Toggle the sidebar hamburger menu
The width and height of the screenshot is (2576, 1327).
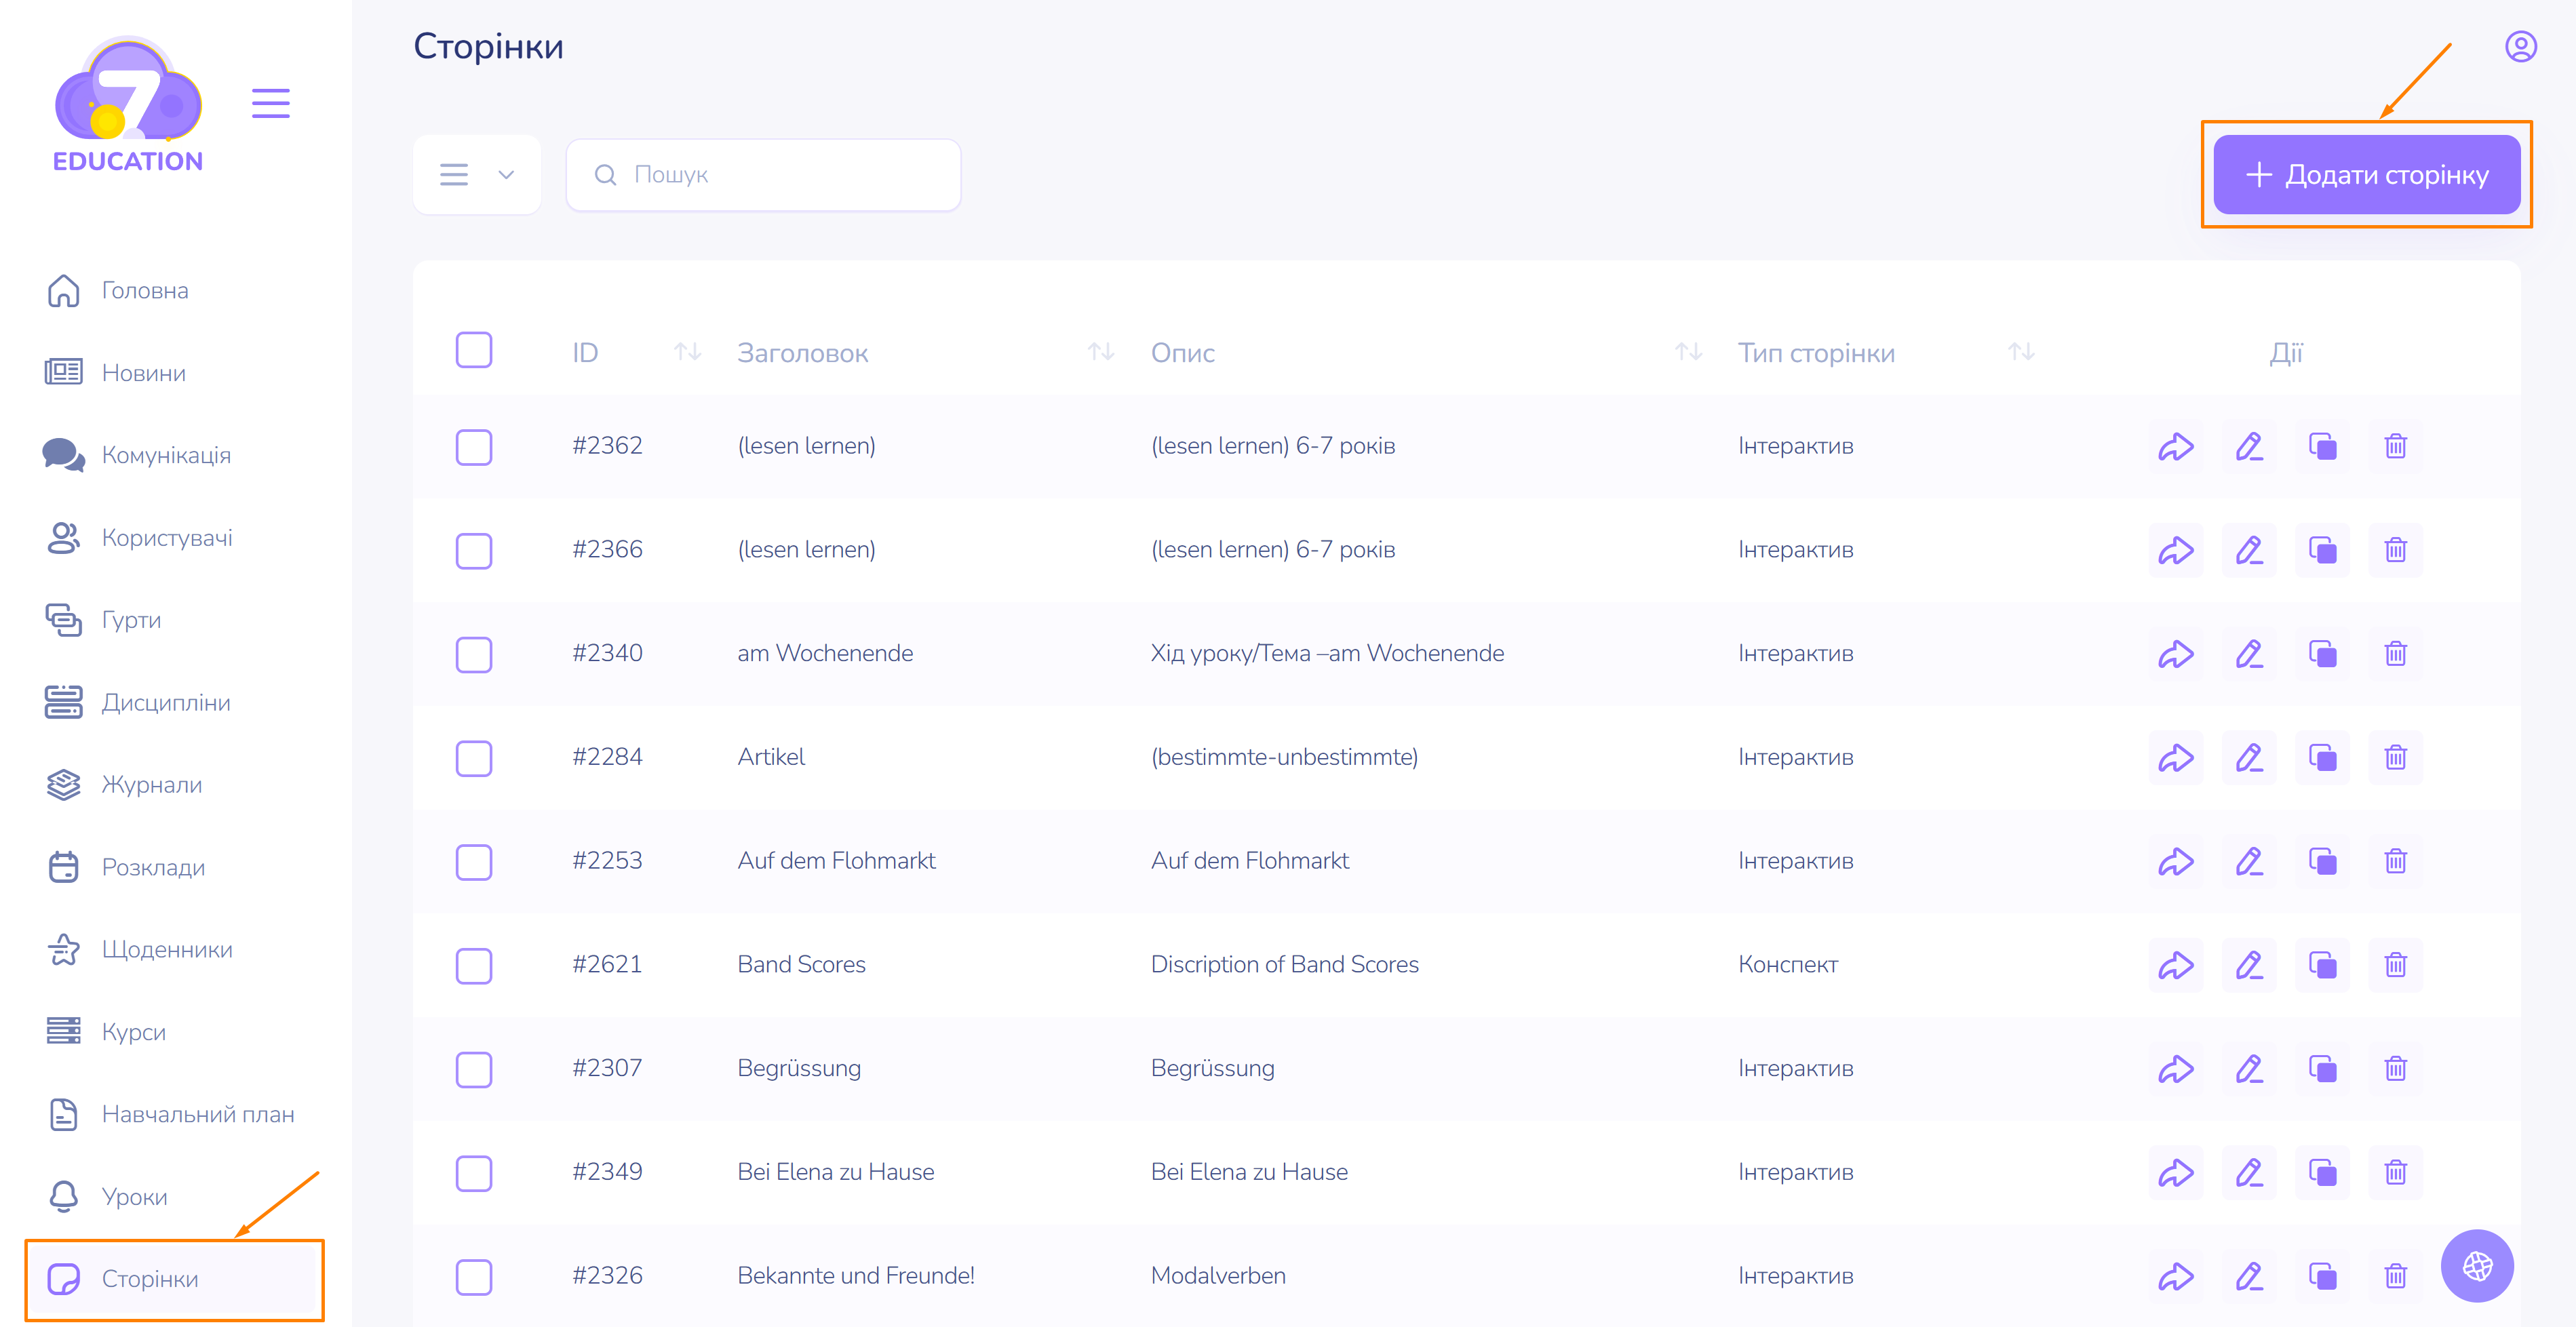click(x=270, y=103)
